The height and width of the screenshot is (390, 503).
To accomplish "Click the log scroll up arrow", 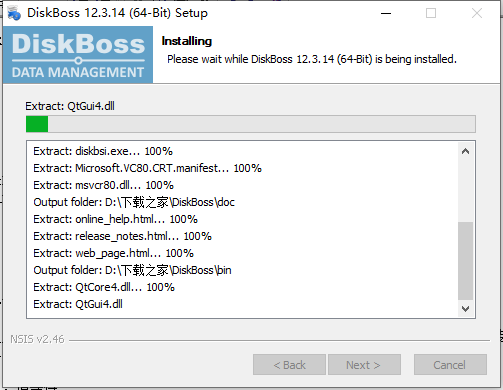I will [465, 151].
